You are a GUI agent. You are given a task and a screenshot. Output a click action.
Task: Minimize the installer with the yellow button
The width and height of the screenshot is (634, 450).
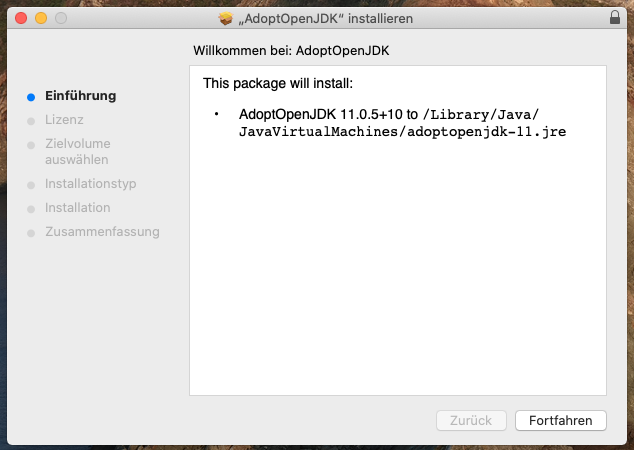[41, 18]
